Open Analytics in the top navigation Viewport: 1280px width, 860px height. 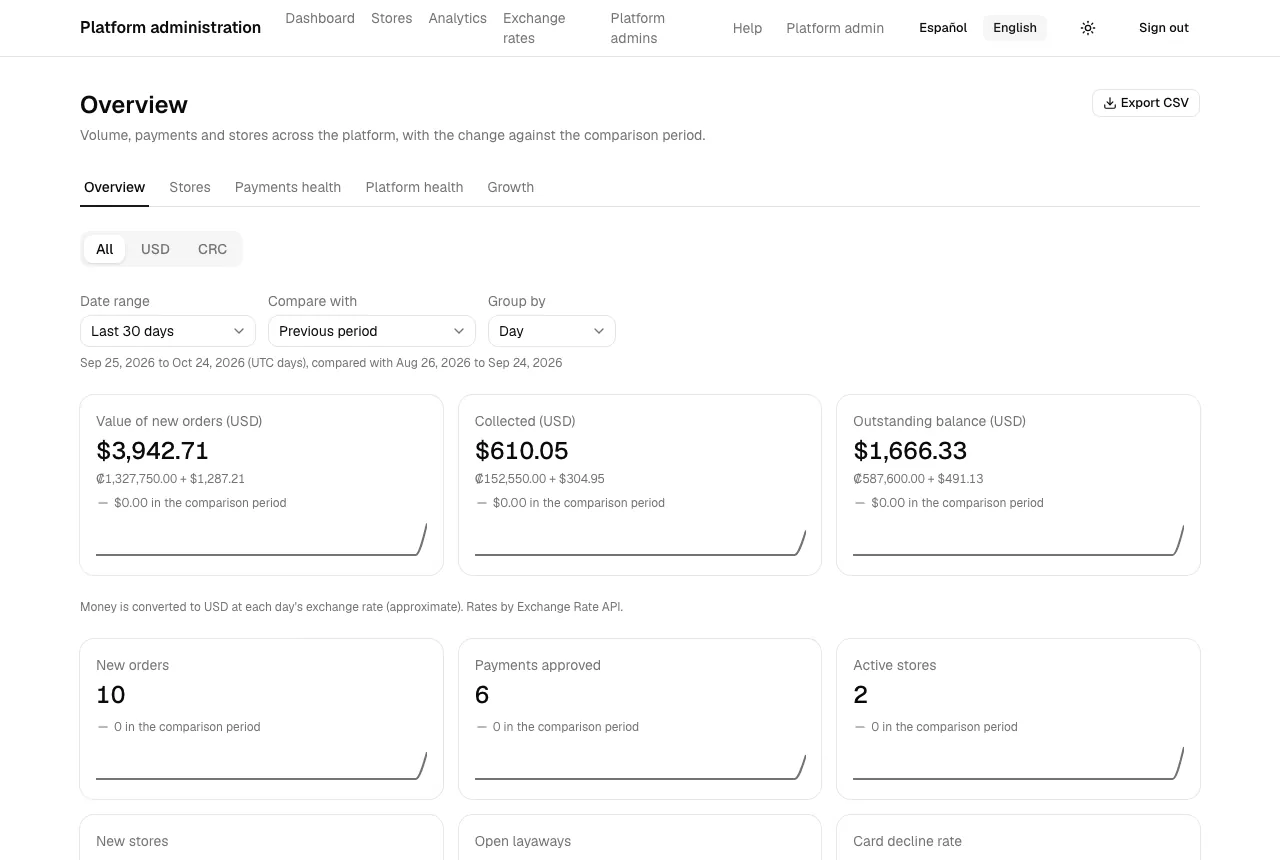click(458, 18)
